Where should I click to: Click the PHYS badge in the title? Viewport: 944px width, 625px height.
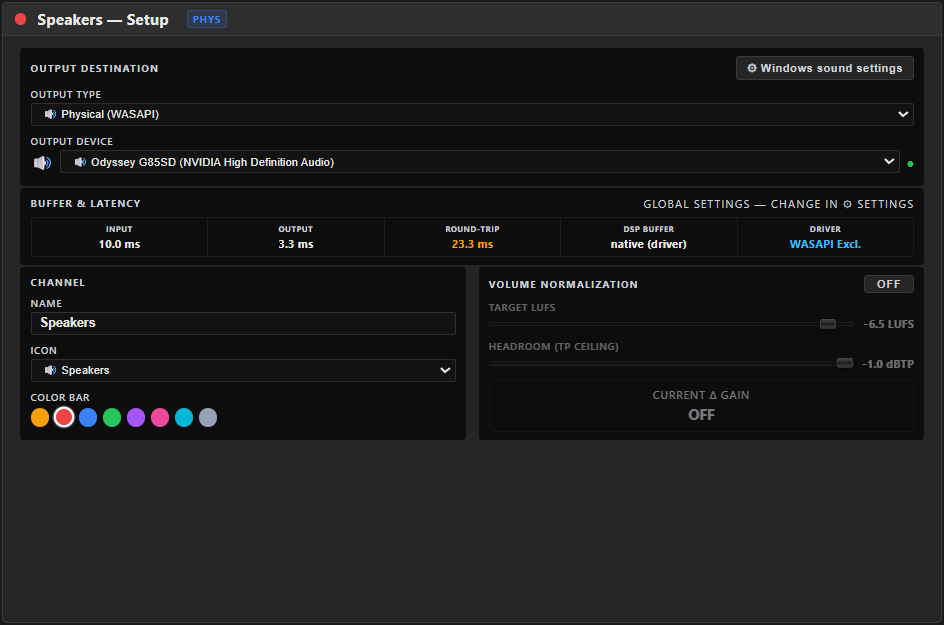tap(206, 19)
